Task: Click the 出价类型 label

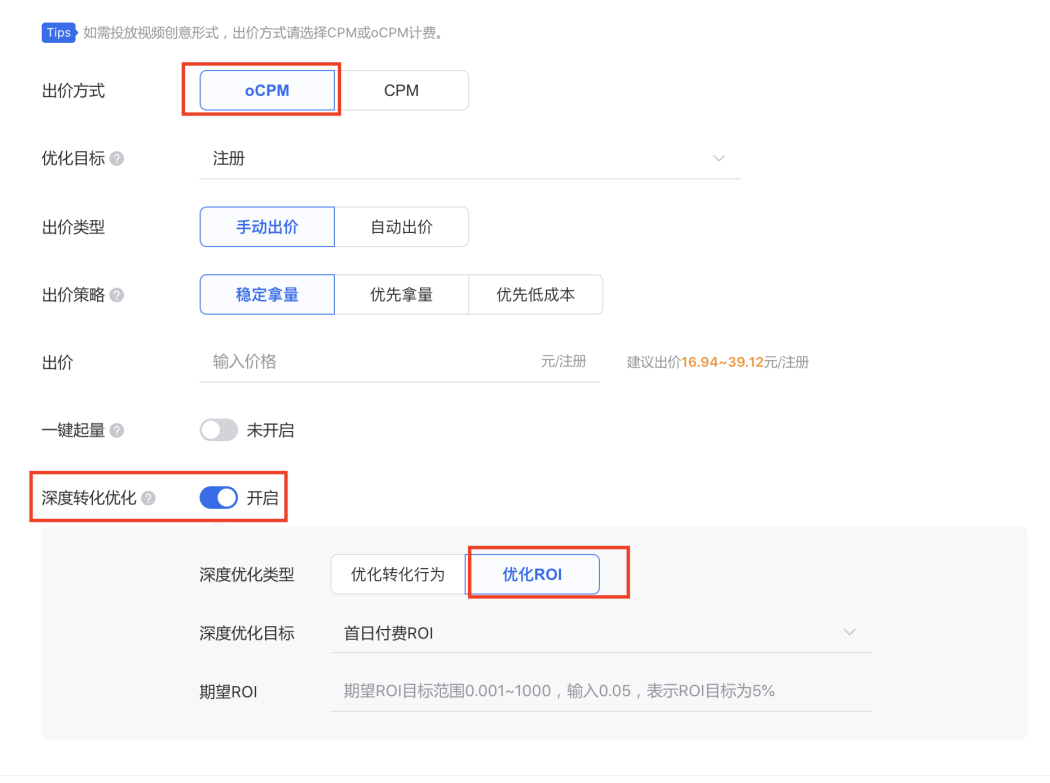Action: tap(73, 227)
